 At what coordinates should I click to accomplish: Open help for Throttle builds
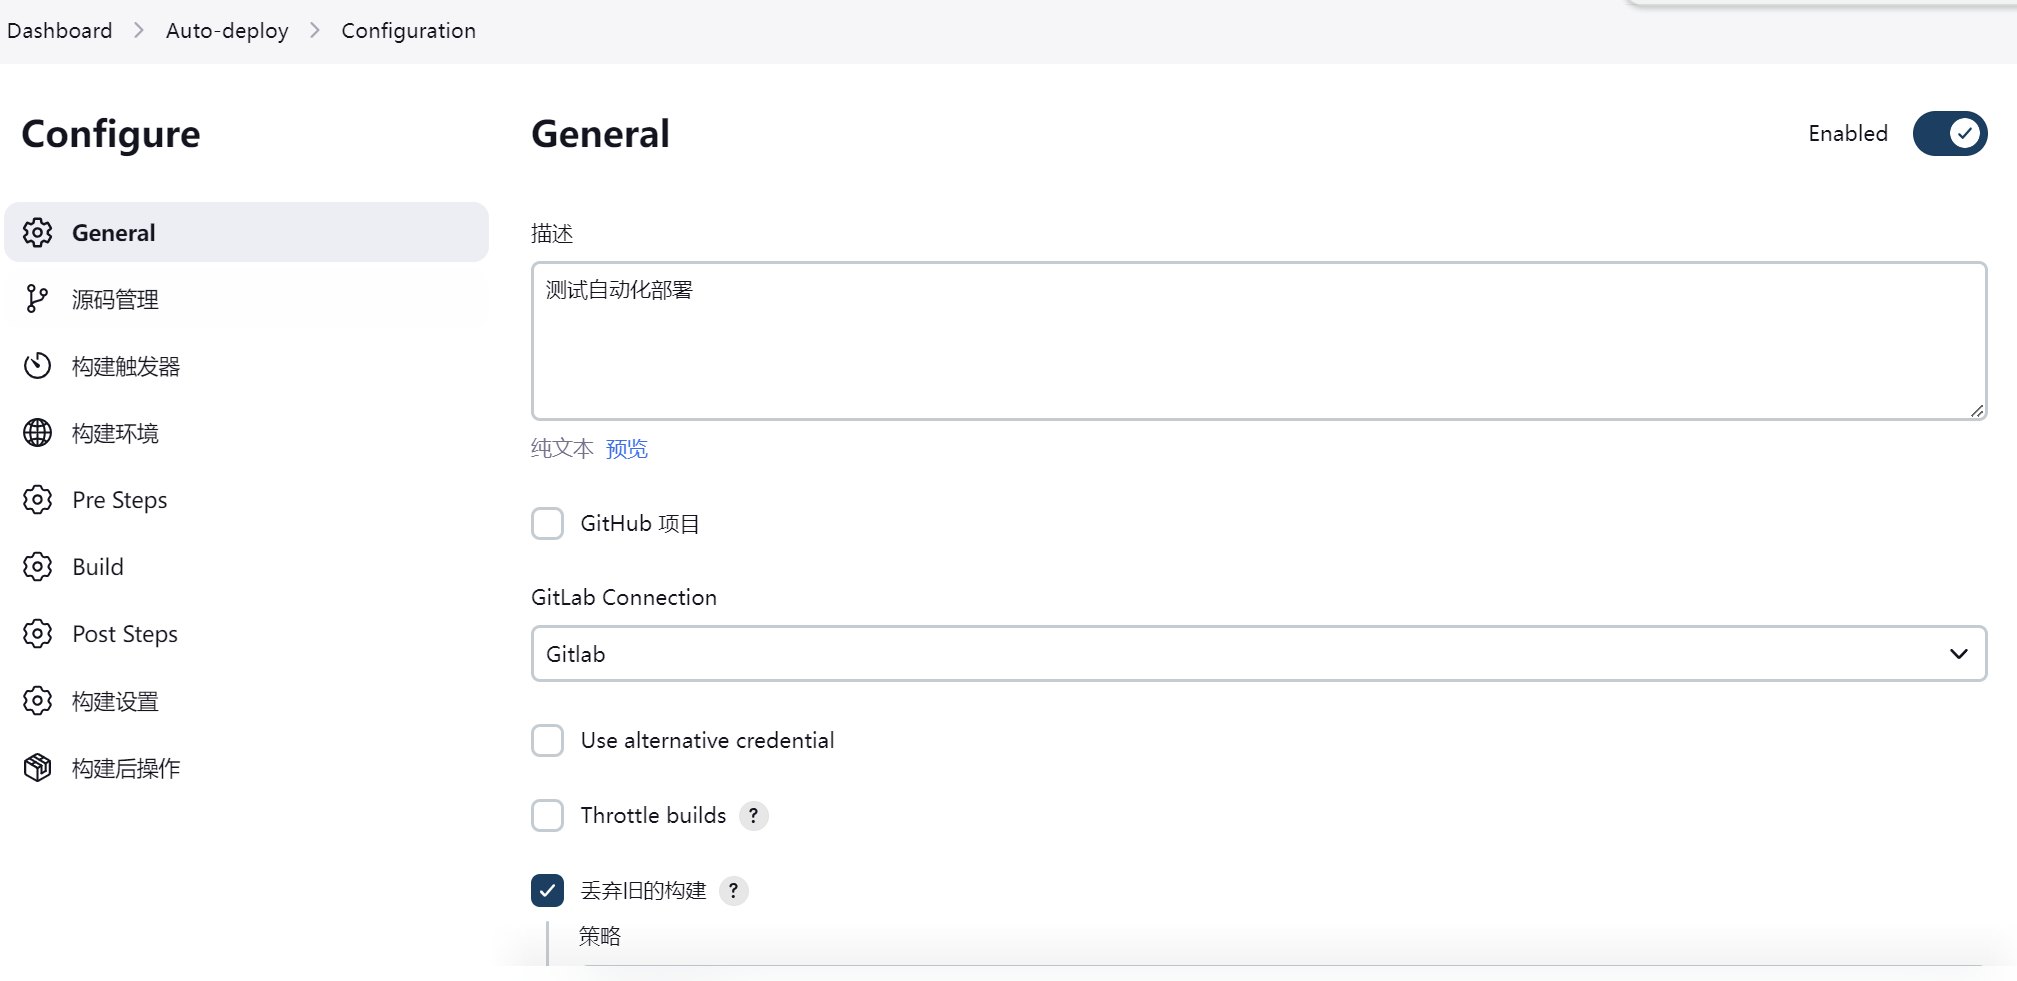[754, 816]
